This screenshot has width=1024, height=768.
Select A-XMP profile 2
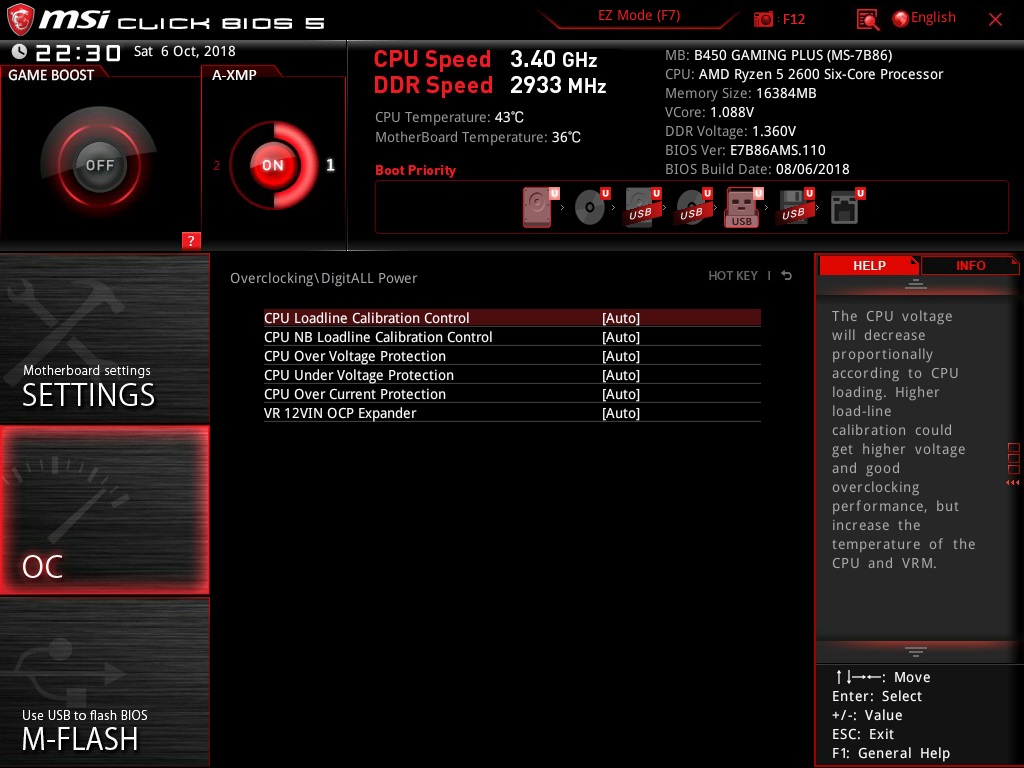pyautogui.click(x=217, y=166)
